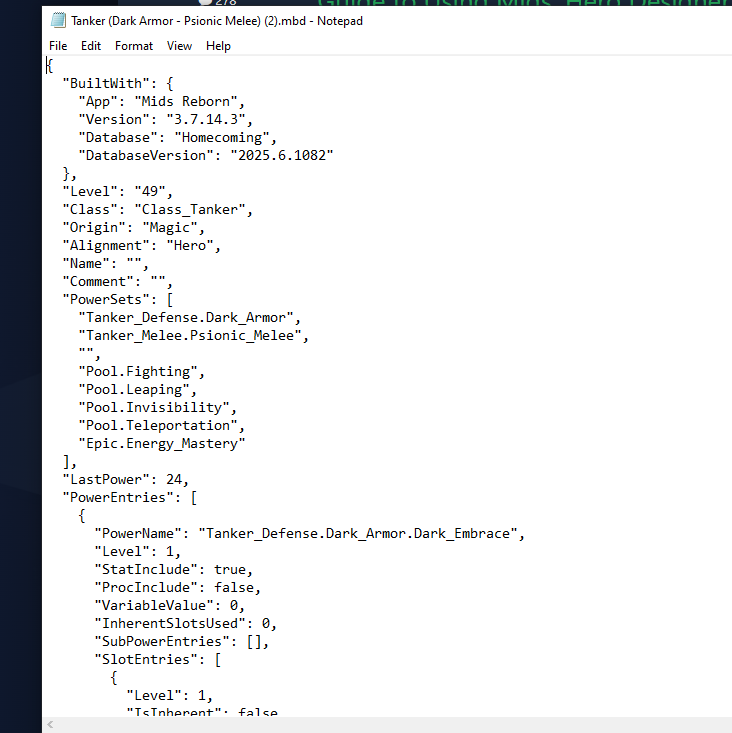
Task: Click the "Name" key line
Action: (106, 264)
